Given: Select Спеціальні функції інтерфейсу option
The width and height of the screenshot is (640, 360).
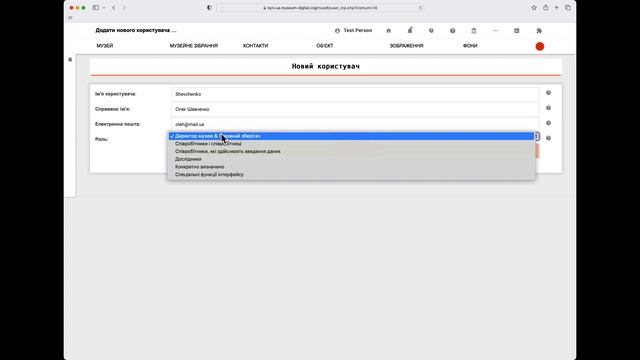Looking at the screenshot, I should tap(351, 174).
